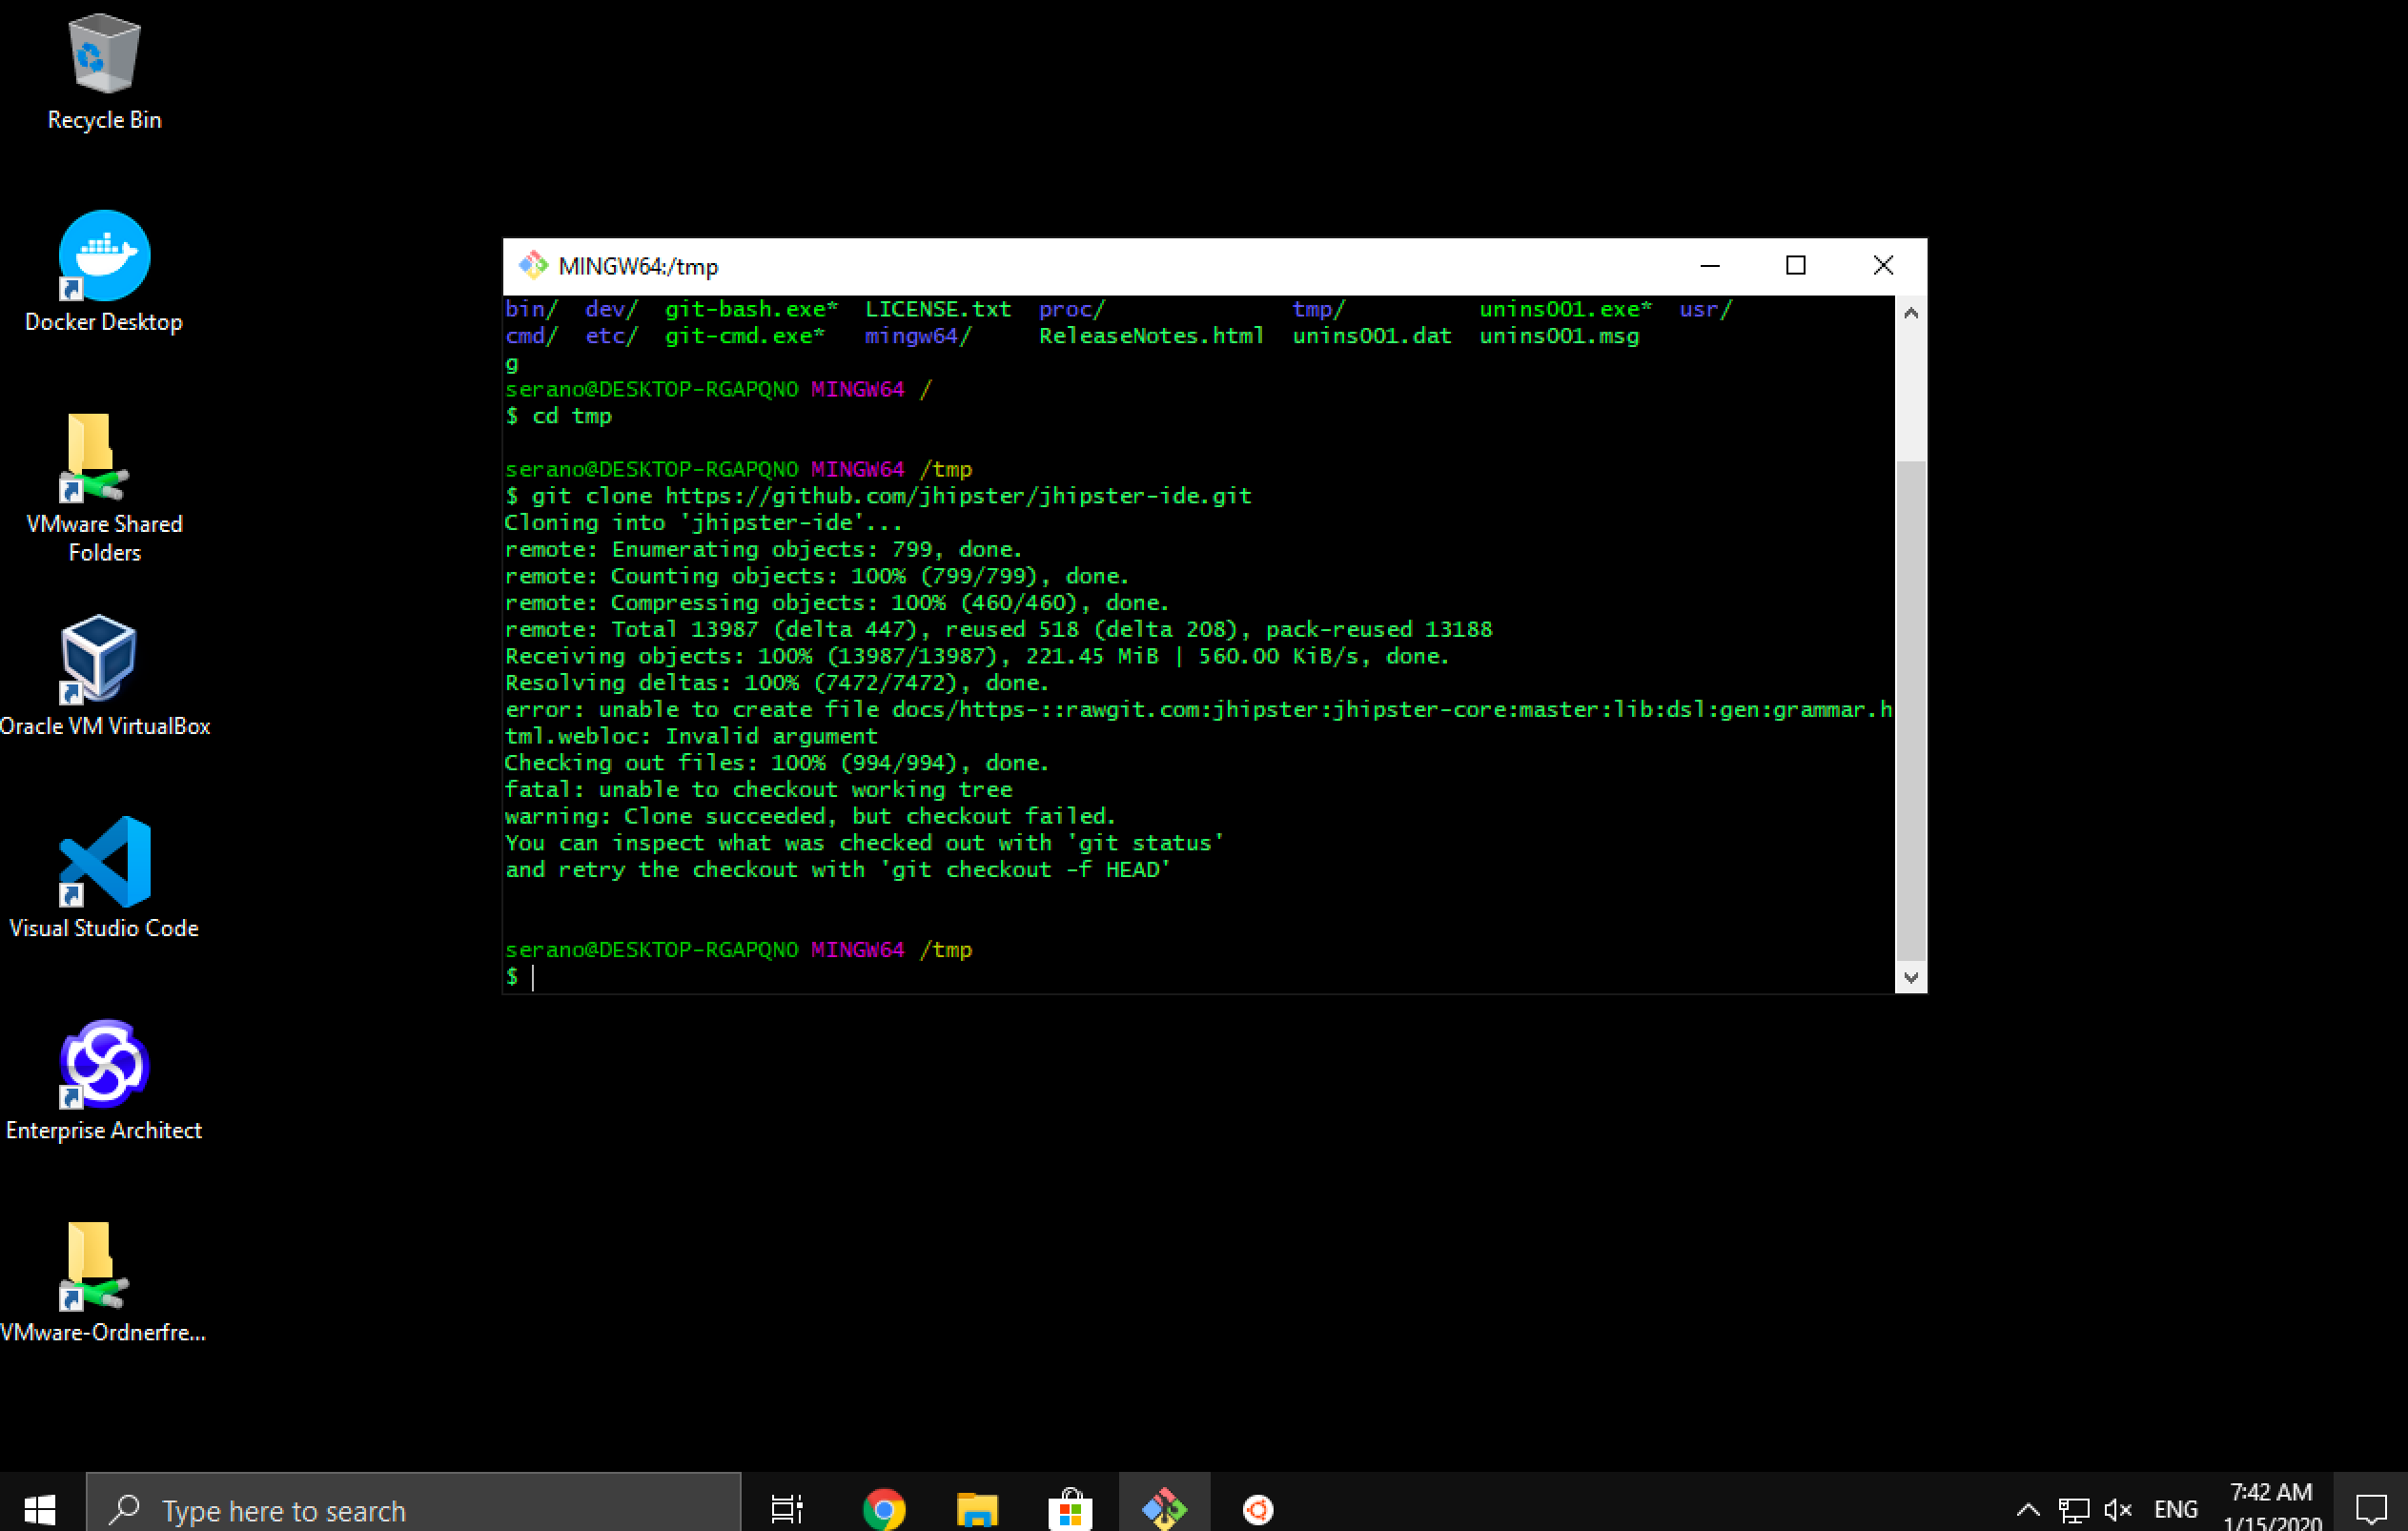Click the Git Bash taskbar button
The width and height of the screenshot is (2408, 1531).
[1164, 1508]
